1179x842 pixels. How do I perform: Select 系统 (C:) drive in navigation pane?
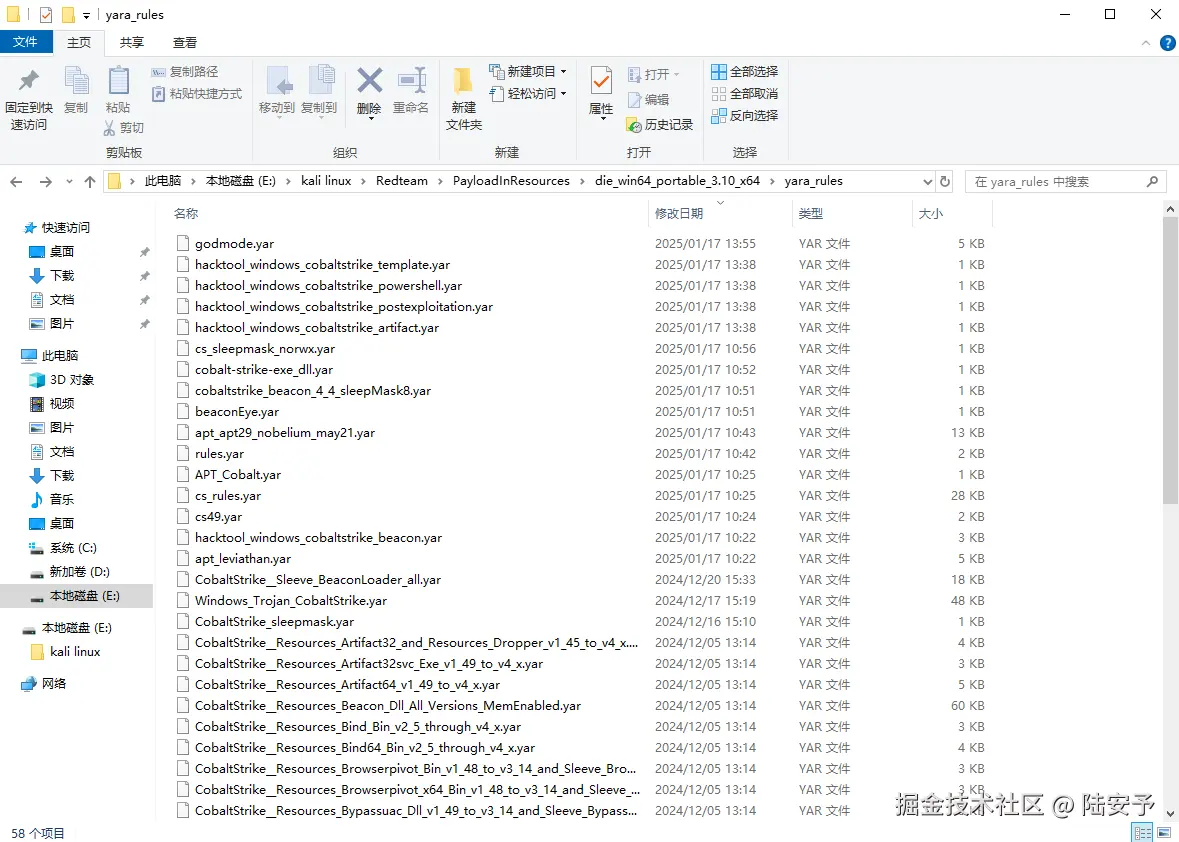[x=73, y=548]
